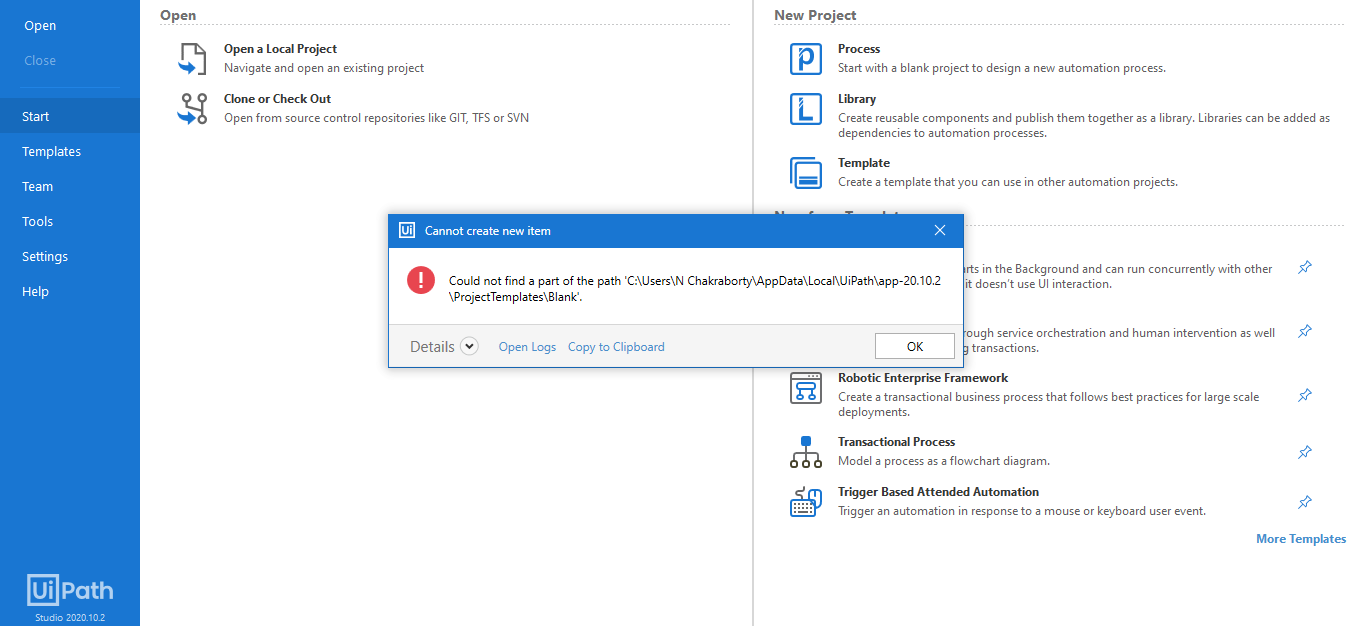Click the Open a Local Project icon
The height and width of the screenshot is (626, 1366).
tap(192, 59)
